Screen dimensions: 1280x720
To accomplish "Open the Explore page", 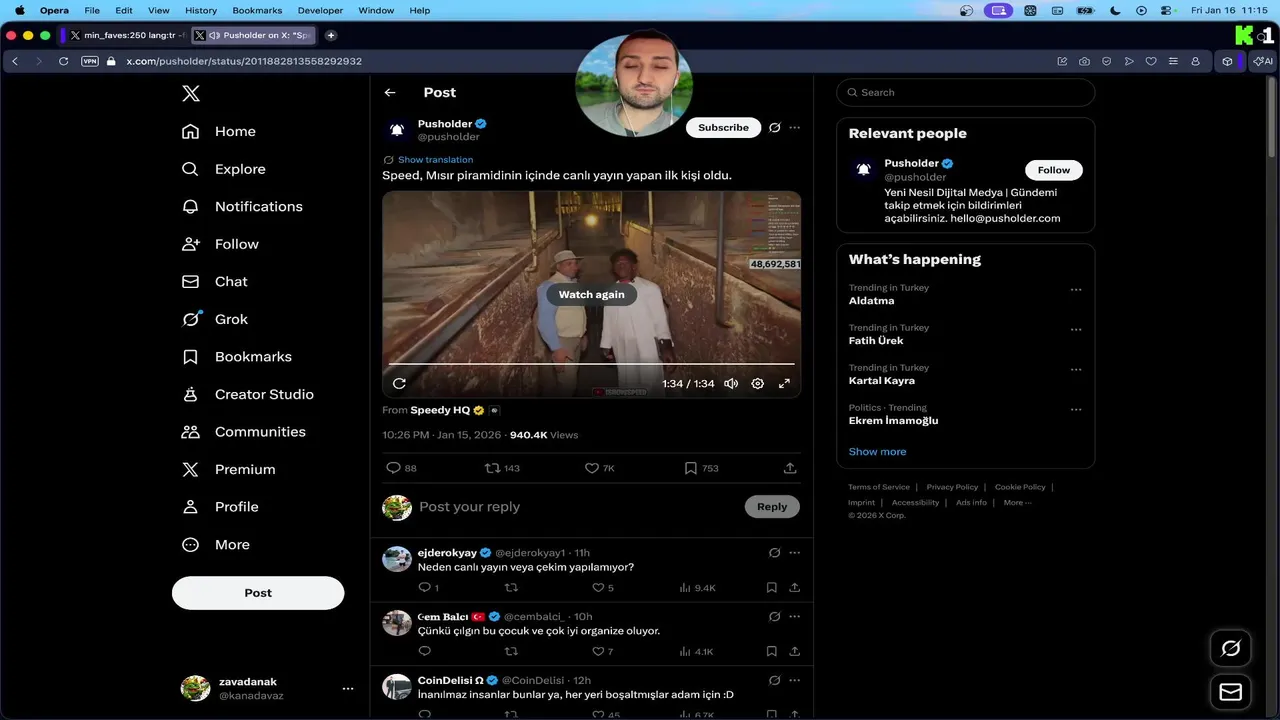I will point(223,169).
